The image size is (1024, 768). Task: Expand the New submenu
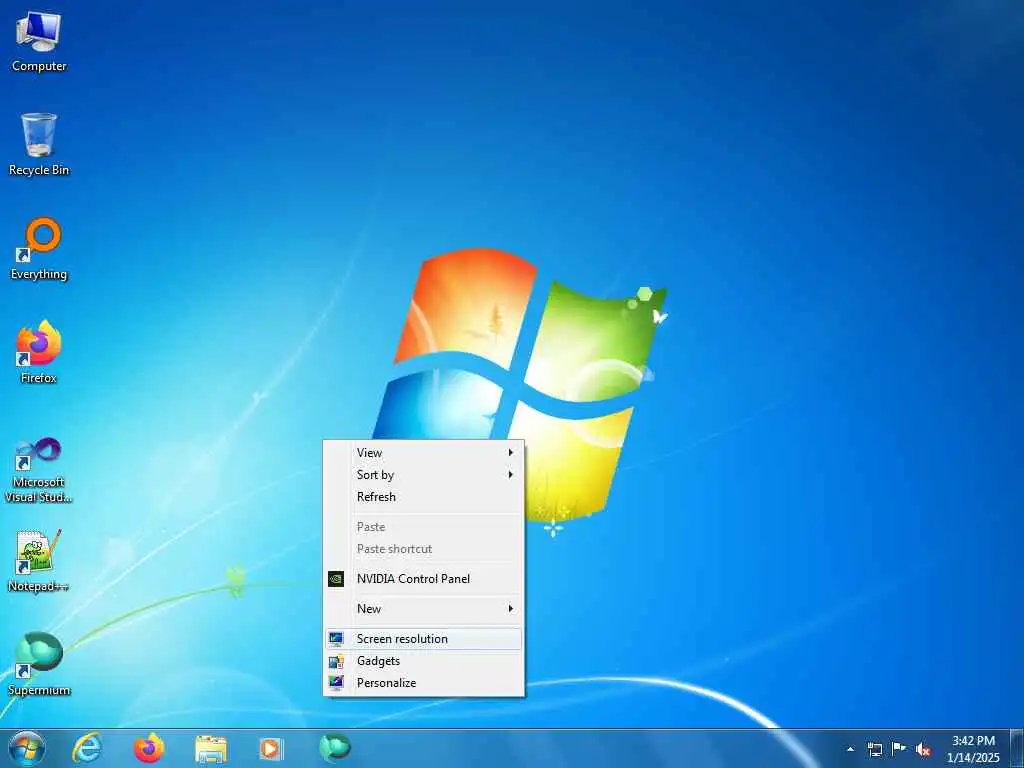[x=424, y=609]
